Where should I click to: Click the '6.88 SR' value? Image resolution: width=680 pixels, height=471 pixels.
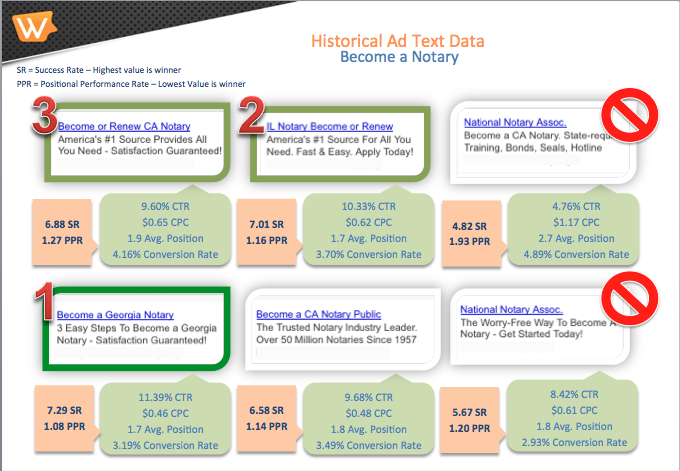(x=62, y=225)
